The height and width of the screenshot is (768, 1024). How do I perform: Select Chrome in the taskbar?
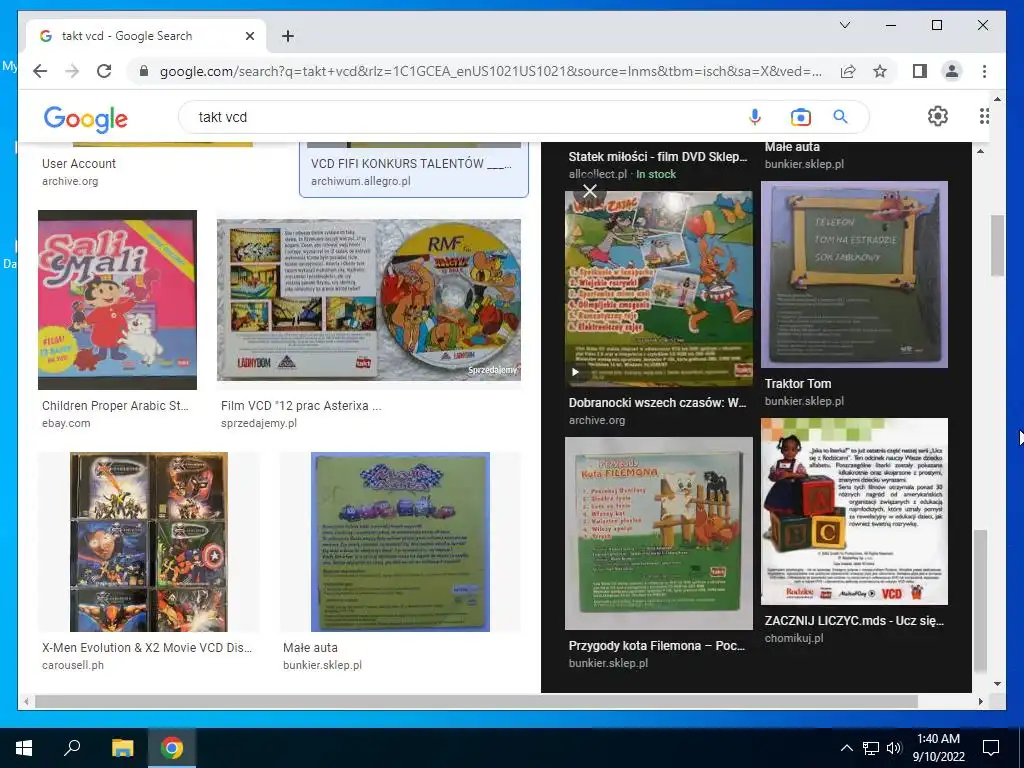pos(172,748)
